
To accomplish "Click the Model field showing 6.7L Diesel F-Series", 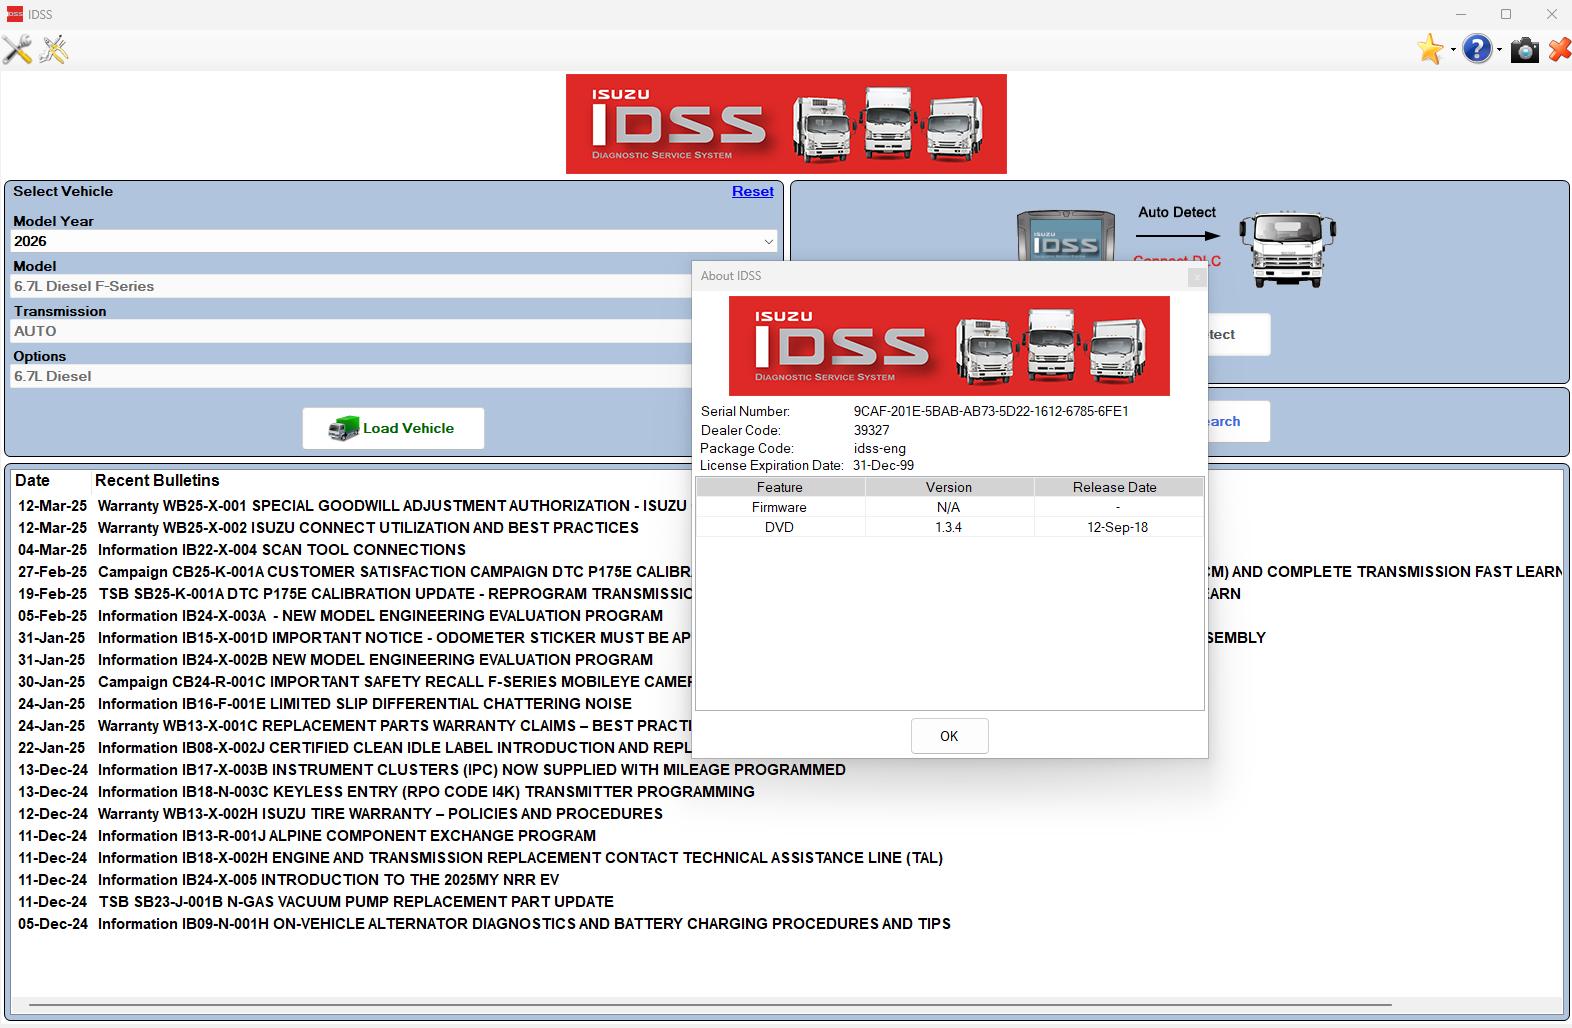I will click(x=352, y=286).
